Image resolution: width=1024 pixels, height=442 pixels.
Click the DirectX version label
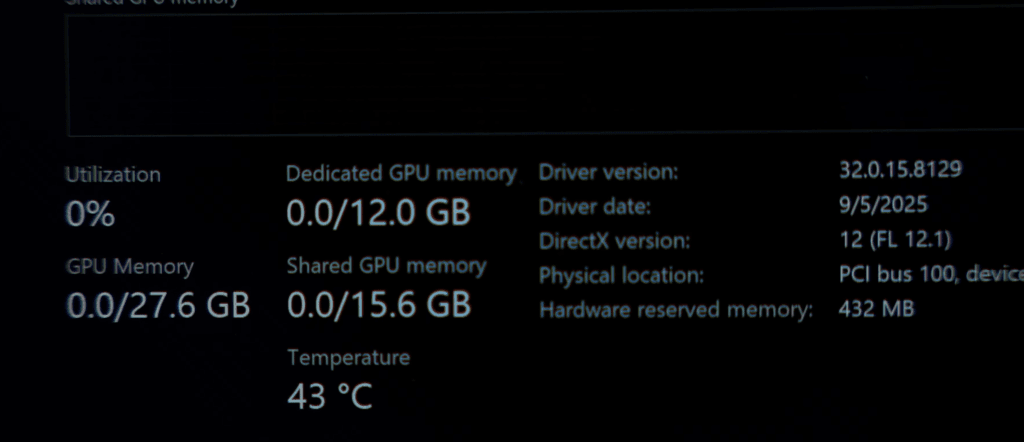615,241
